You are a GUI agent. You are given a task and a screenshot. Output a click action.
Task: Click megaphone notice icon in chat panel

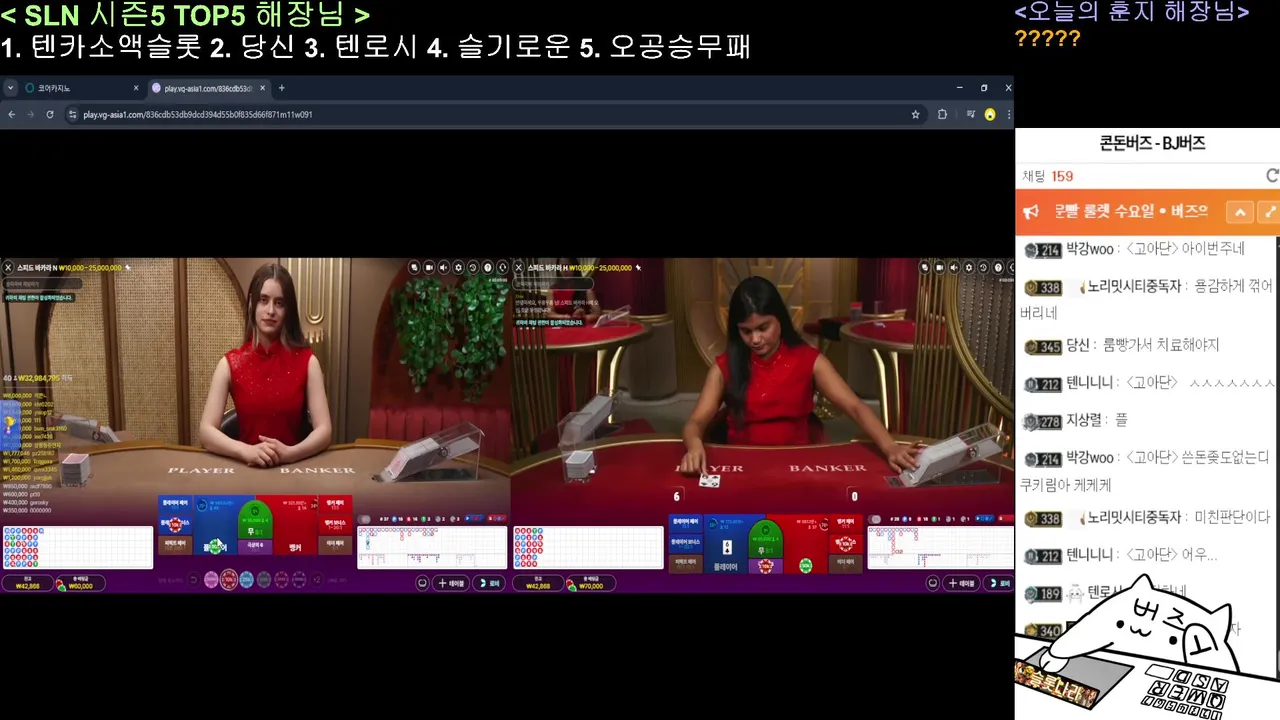point(1031,212)
